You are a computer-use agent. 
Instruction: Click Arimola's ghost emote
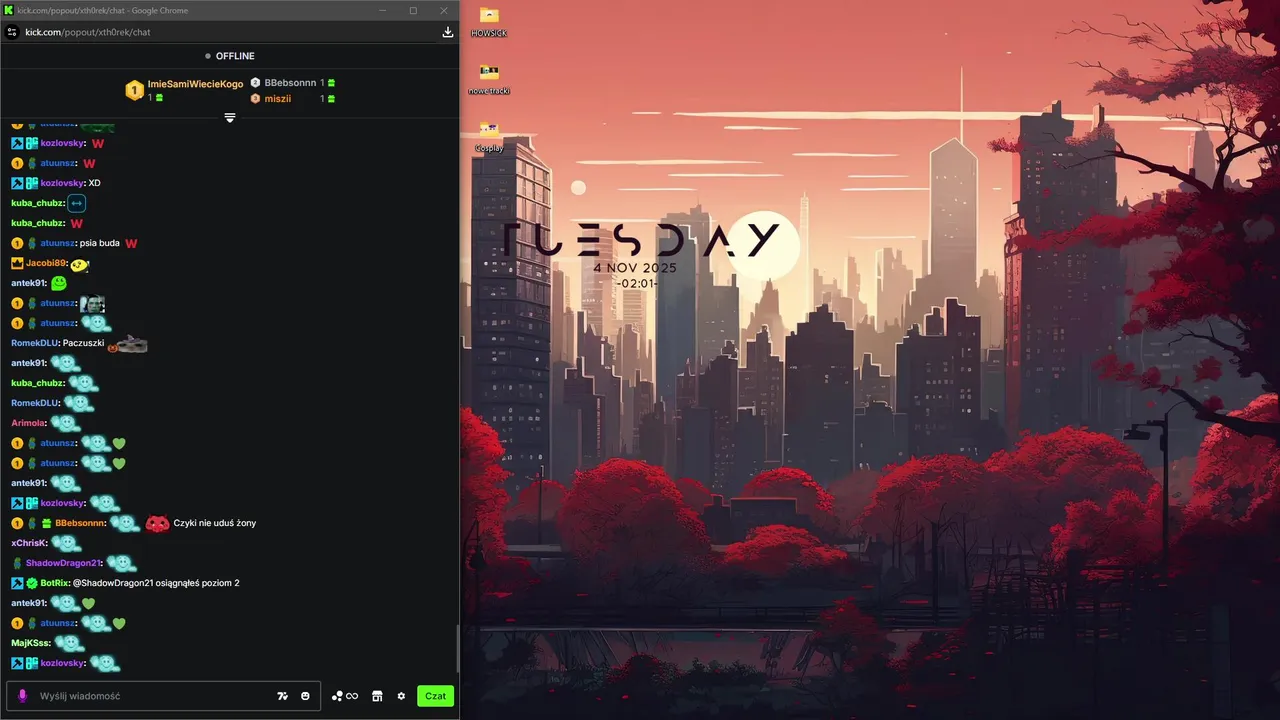click(x=65, y=423)
